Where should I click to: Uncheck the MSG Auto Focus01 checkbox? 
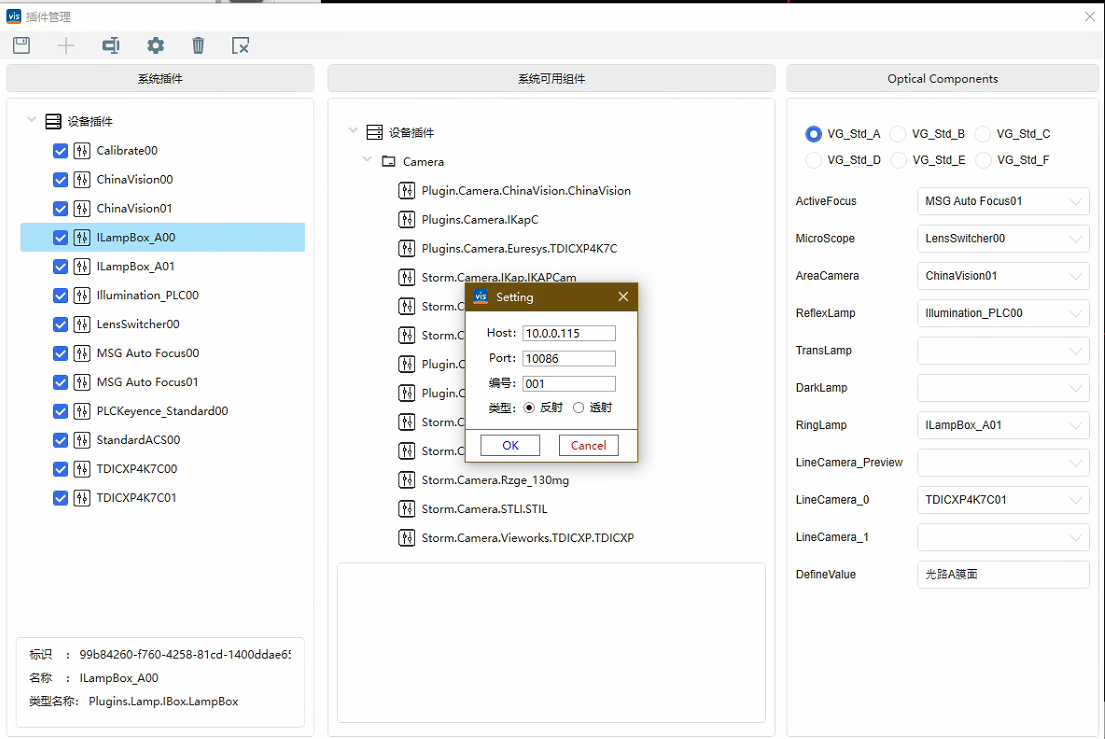point(61,382)
